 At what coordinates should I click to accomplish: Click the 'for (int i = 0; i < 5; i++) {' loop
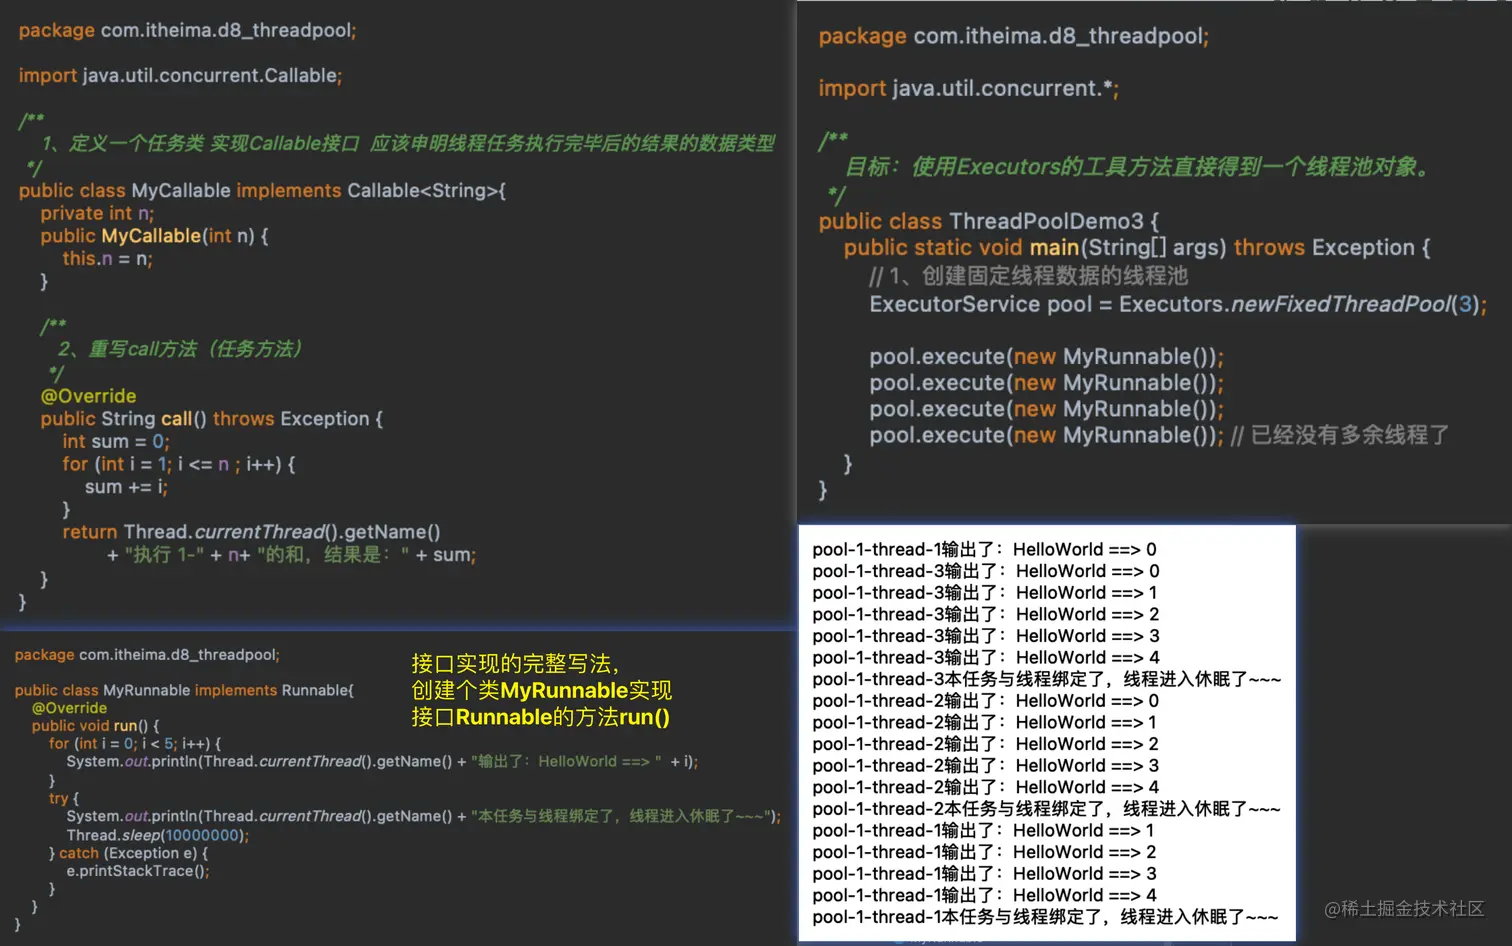point(135,743)
